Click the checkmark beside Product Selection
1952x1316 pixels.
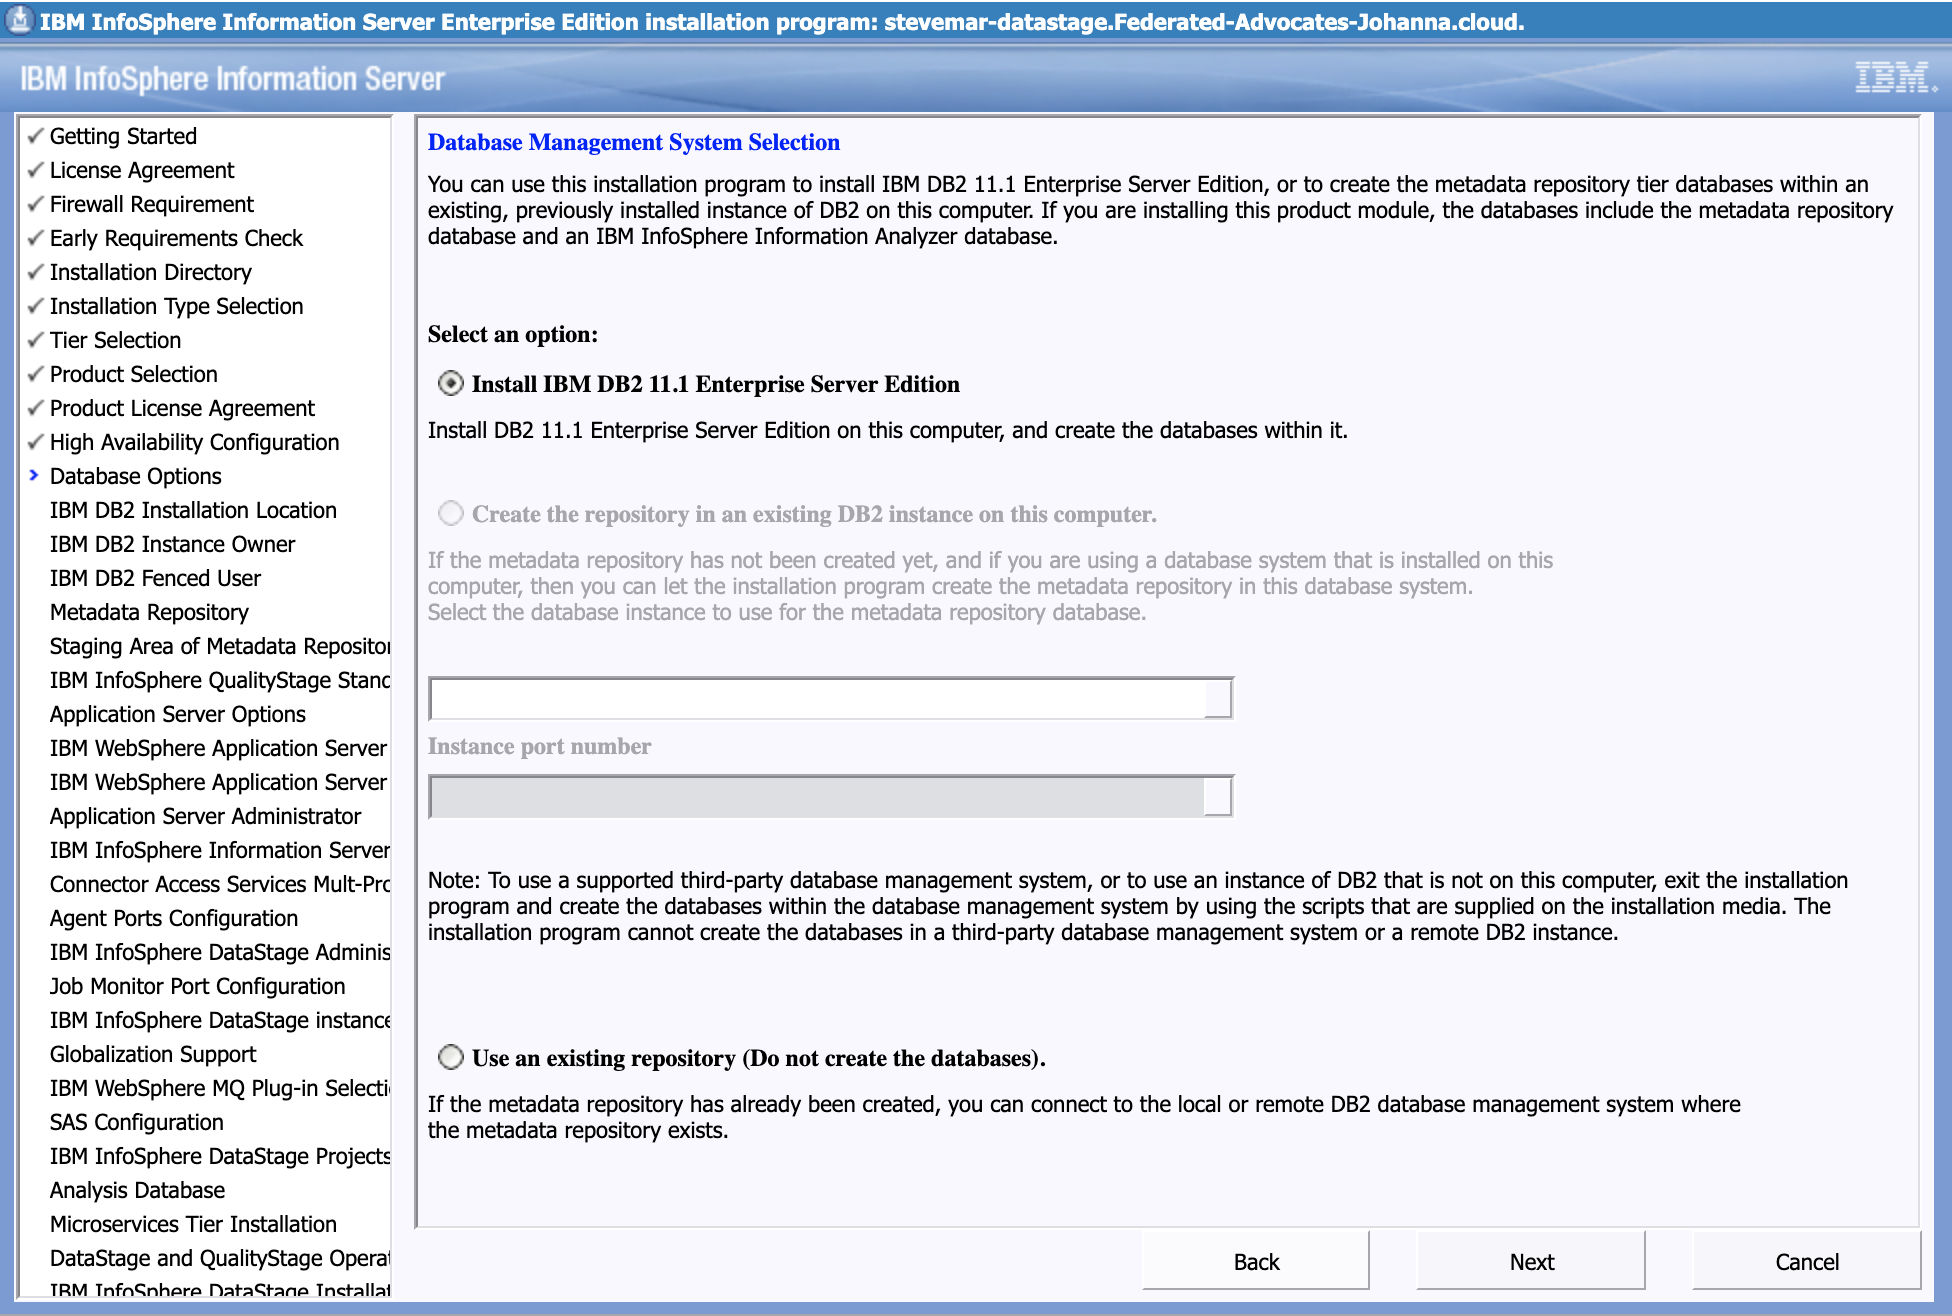[x=36, y=374]
